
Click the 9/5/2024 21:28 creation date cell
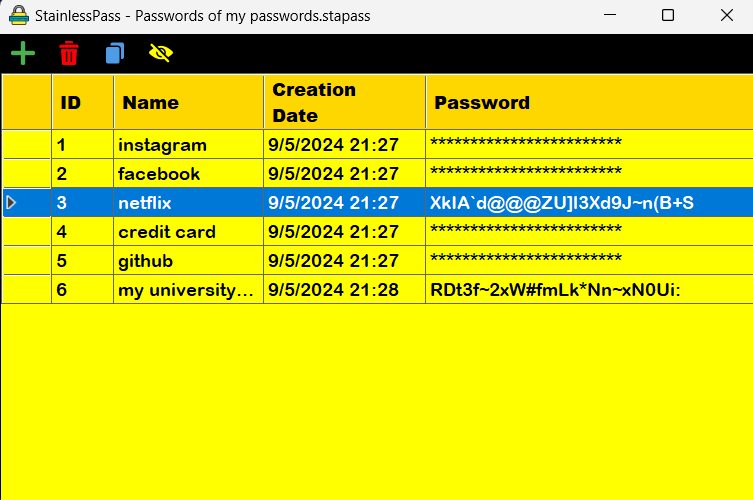(x=344, y=290)
